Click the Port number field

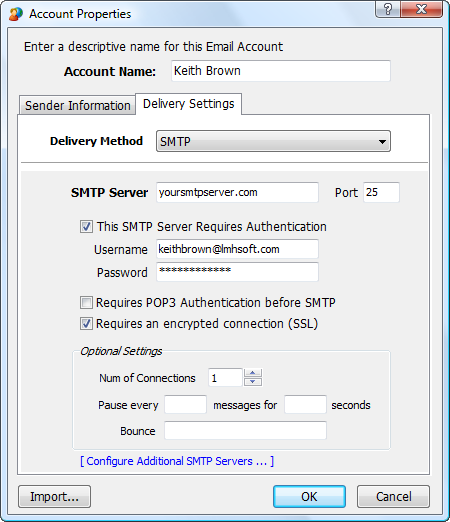pos(381,192)
